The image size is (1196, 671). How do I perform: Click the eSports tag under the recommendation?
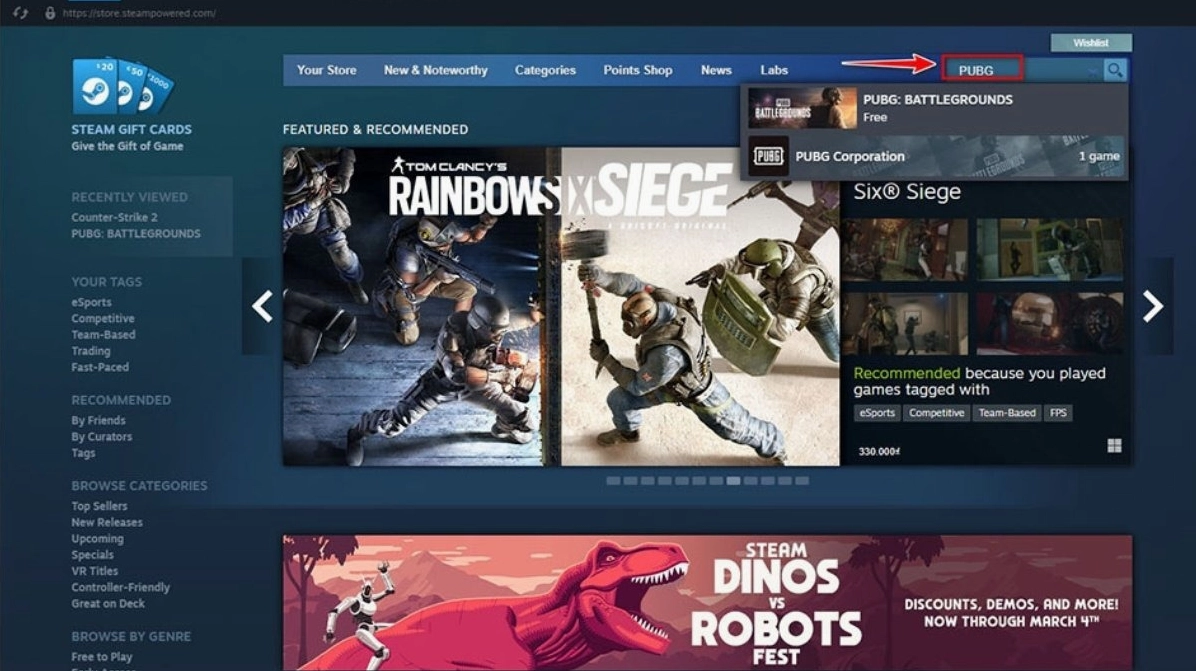coord(876,412)
